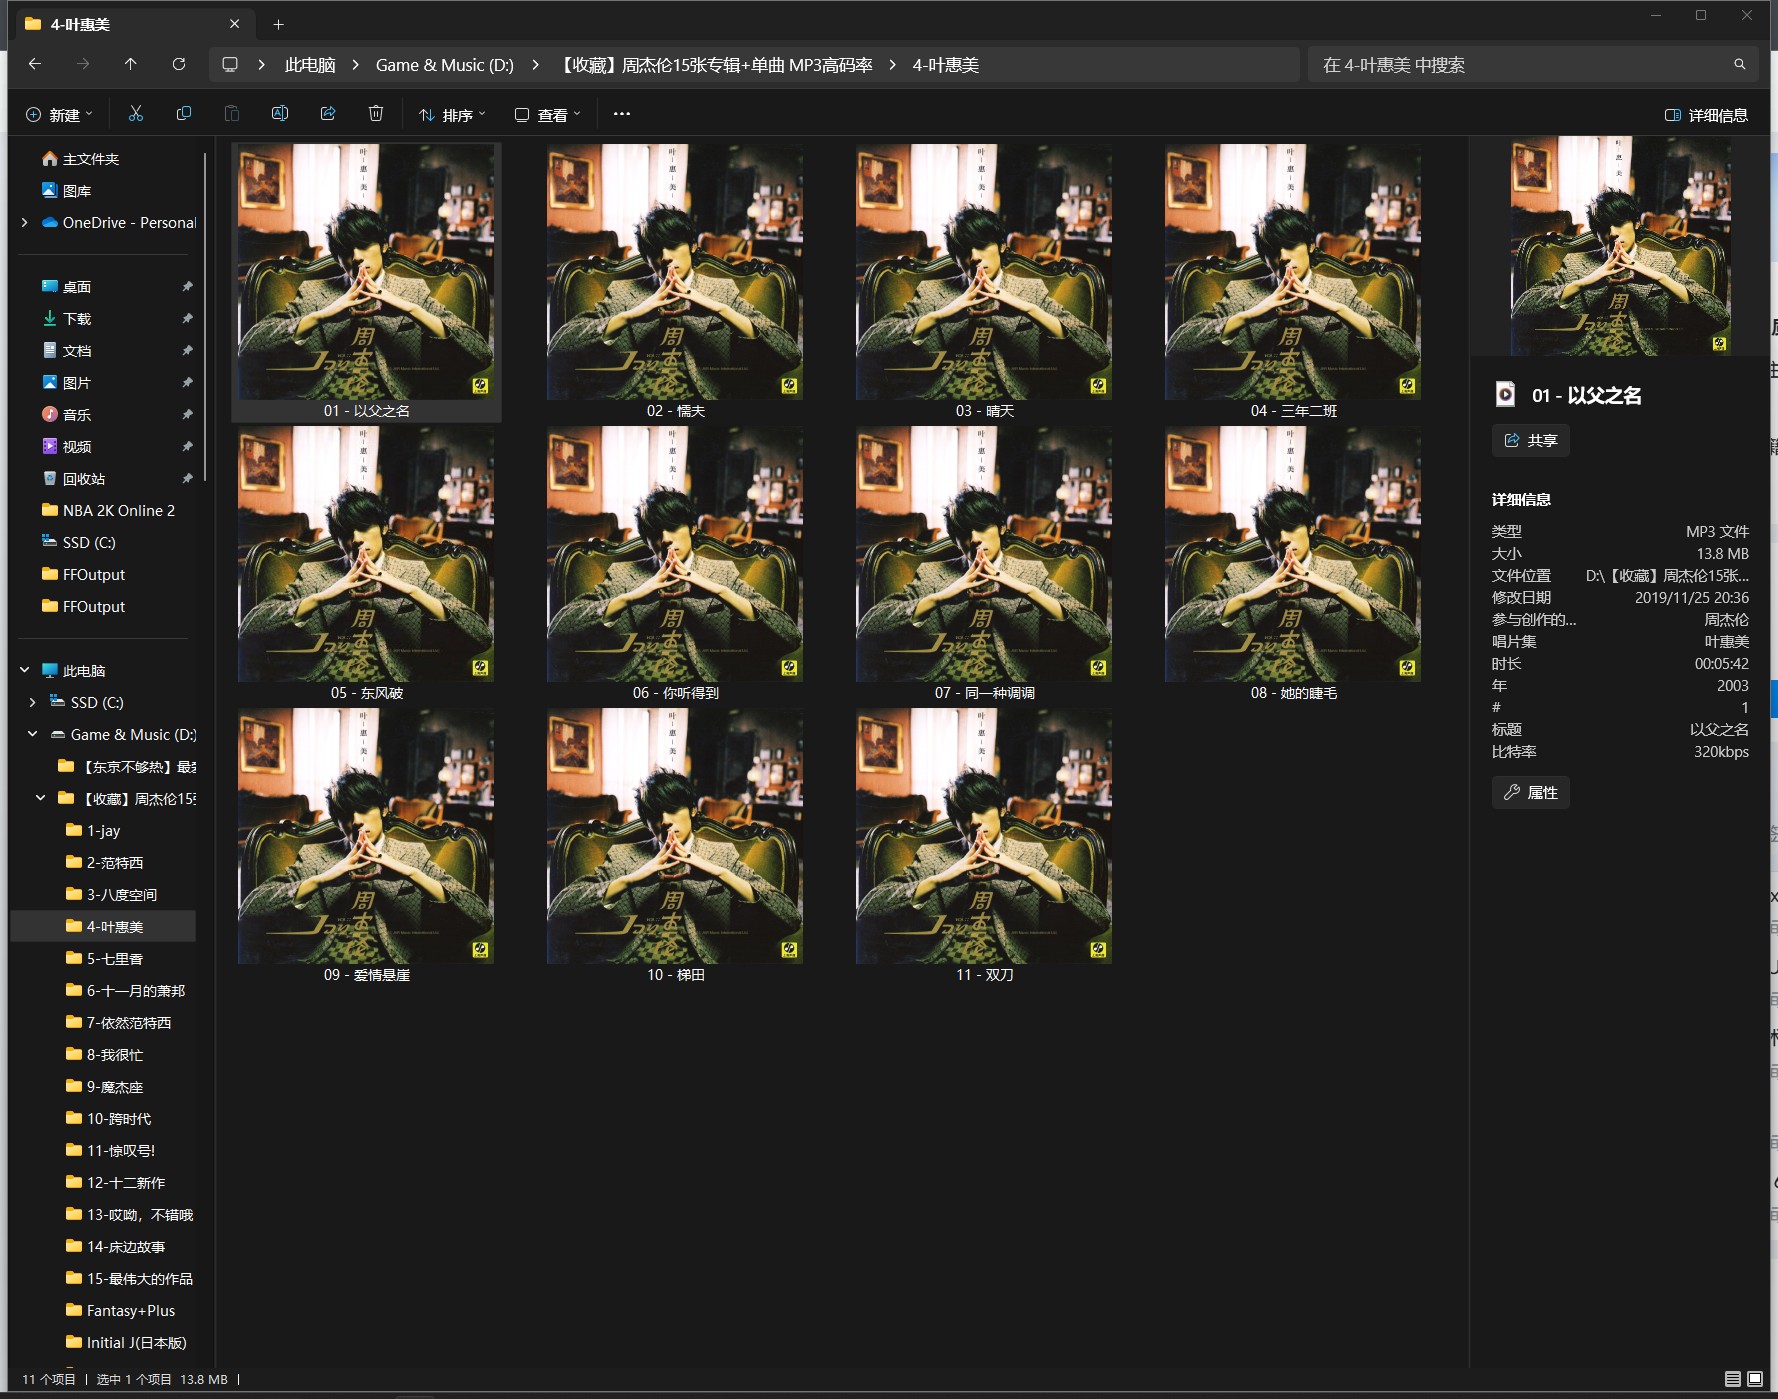1778x1399 pixels.
Task: Click the pin icon beside 视频
Action: point(187,447)
